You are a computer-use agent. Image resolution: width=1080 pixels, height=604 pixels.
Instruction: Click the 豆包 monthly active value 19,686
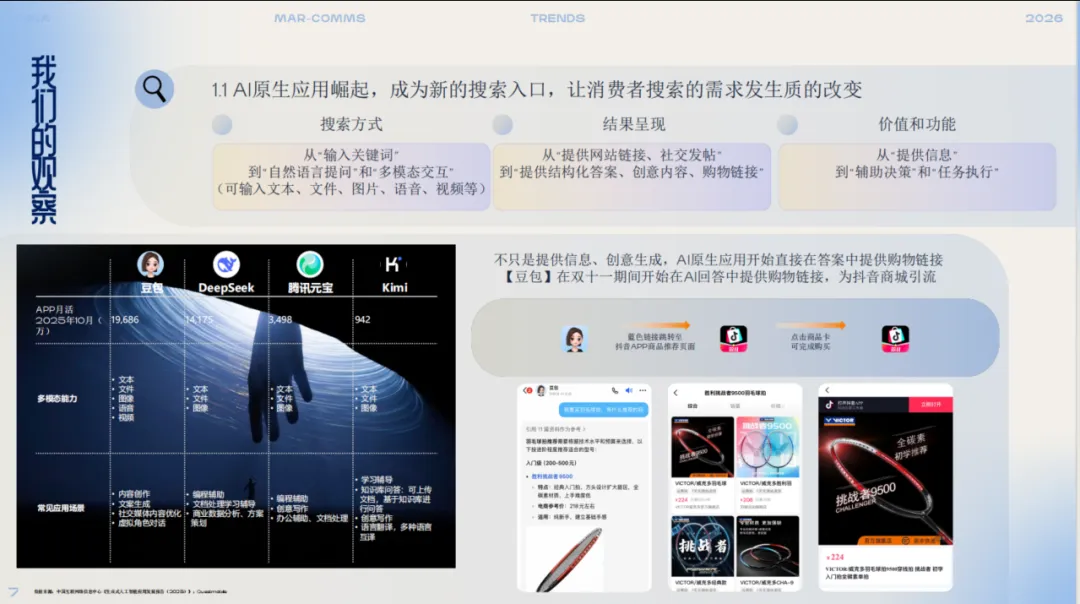click(x=125, y=320)
